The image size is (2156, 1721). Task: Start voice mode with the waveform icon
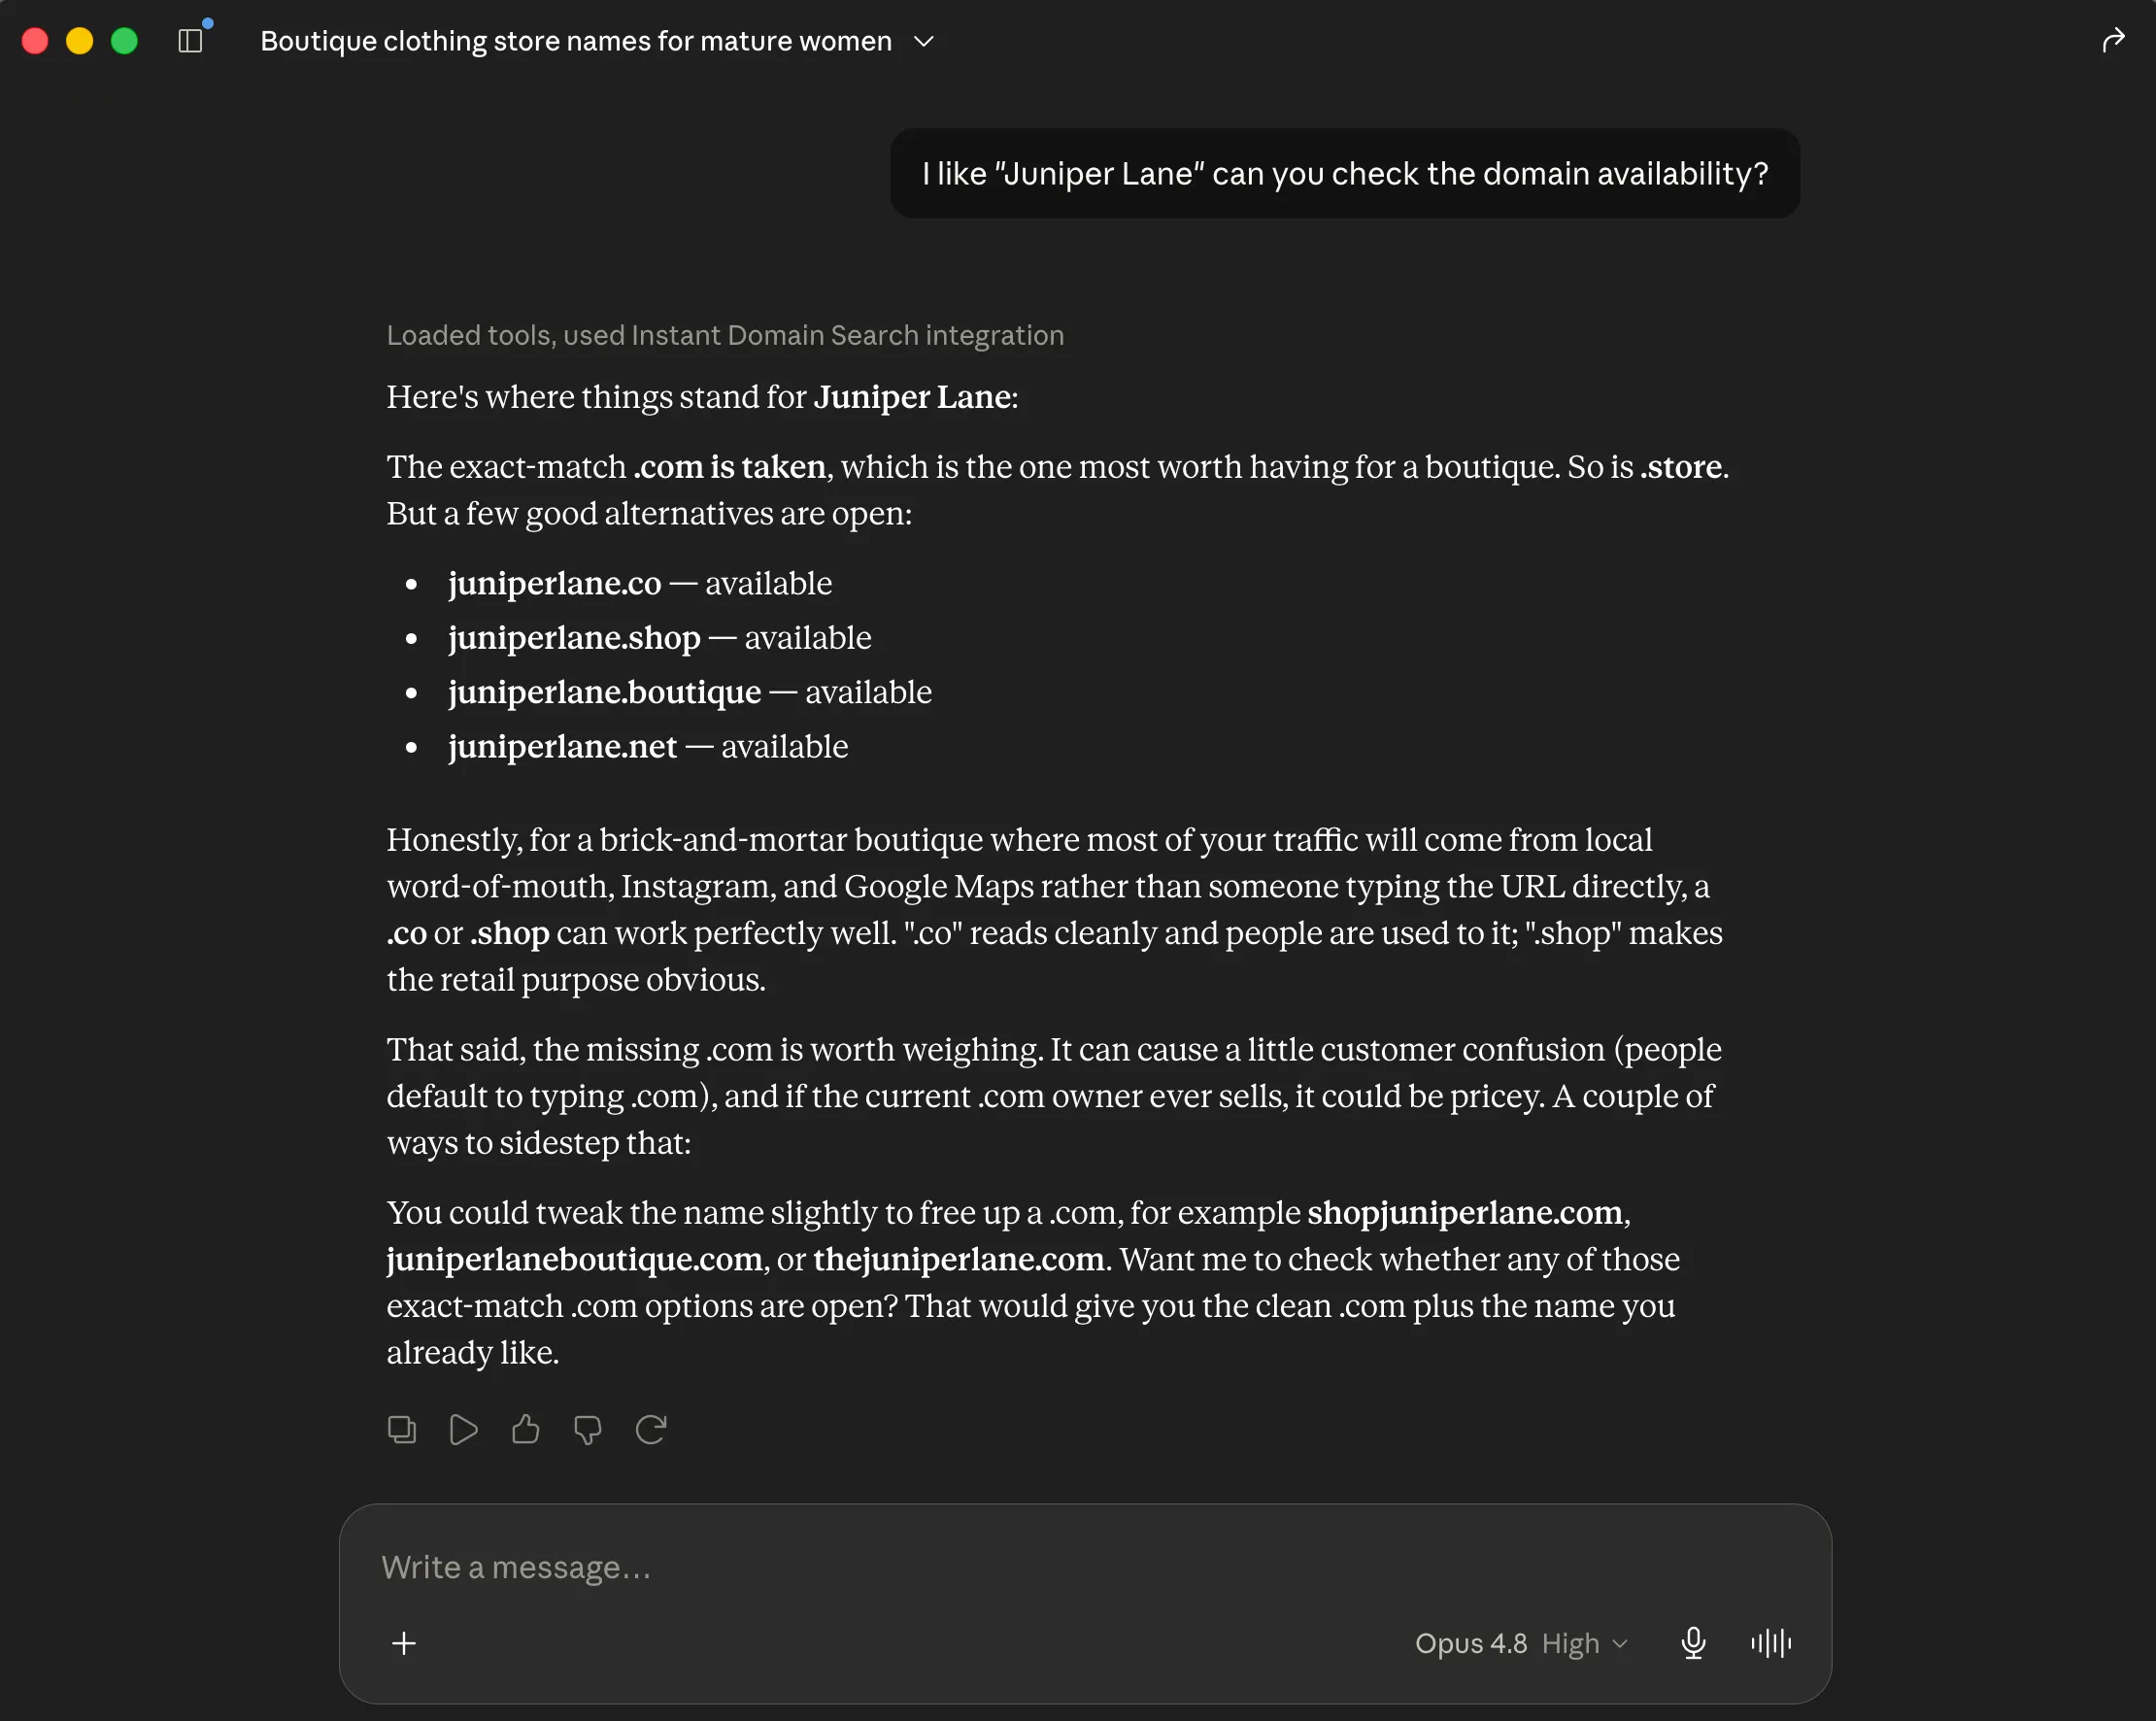coord(1771,1643)
